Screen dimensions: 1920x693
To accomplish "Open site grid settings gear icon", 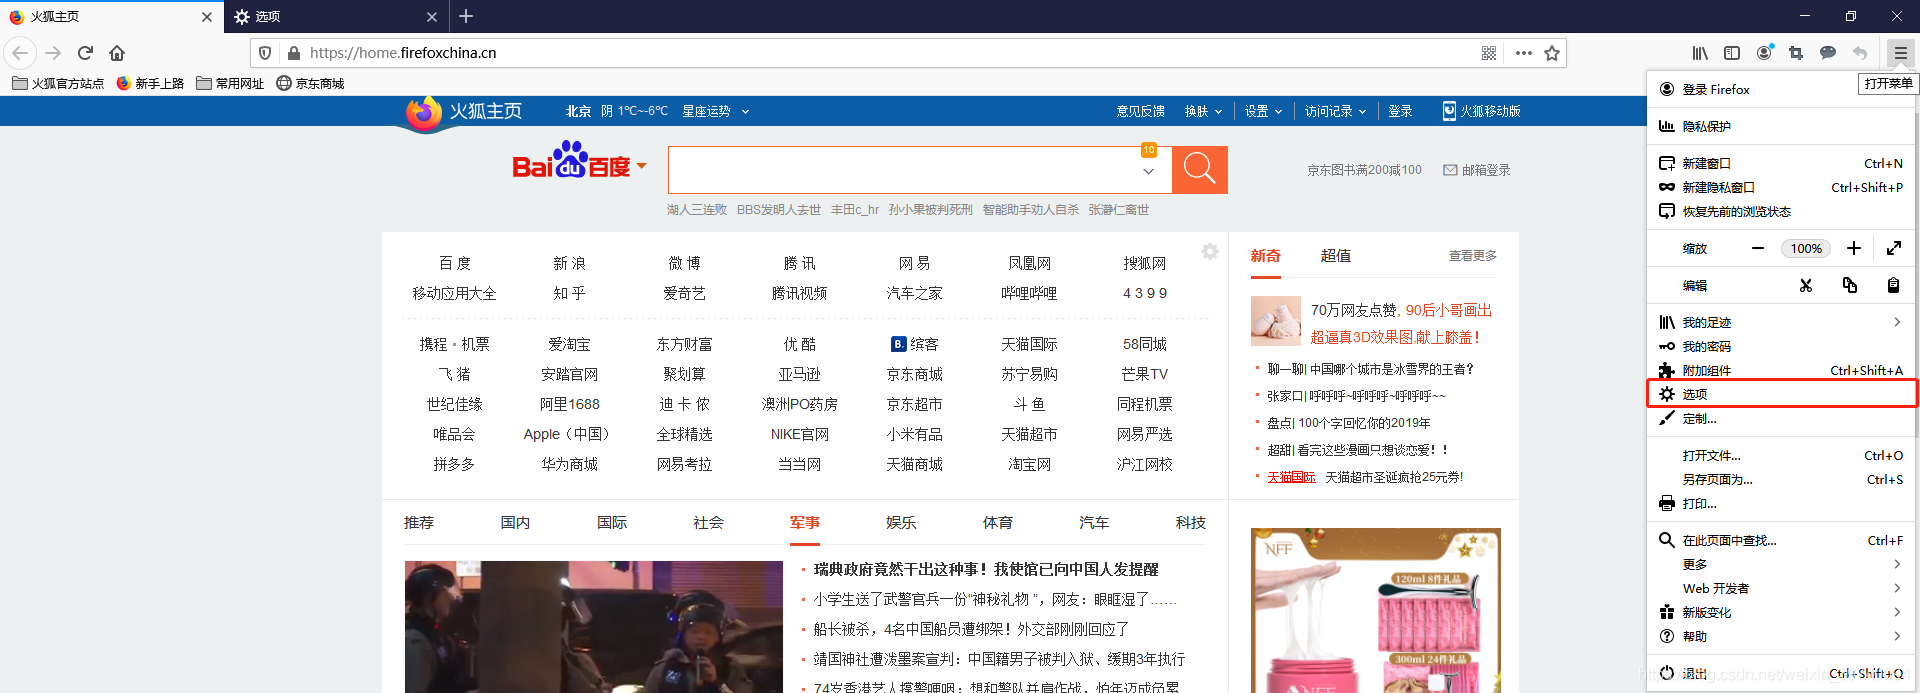I will click(1210, 252).
